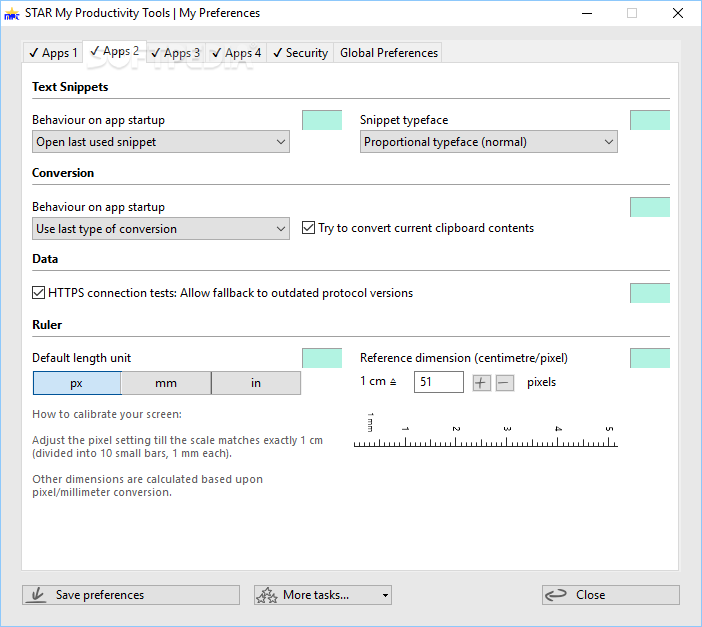The height and width of the screenshot is (627, 702).
Task: Click green marker beside Conversion startup behaviour
Action: 650,207
